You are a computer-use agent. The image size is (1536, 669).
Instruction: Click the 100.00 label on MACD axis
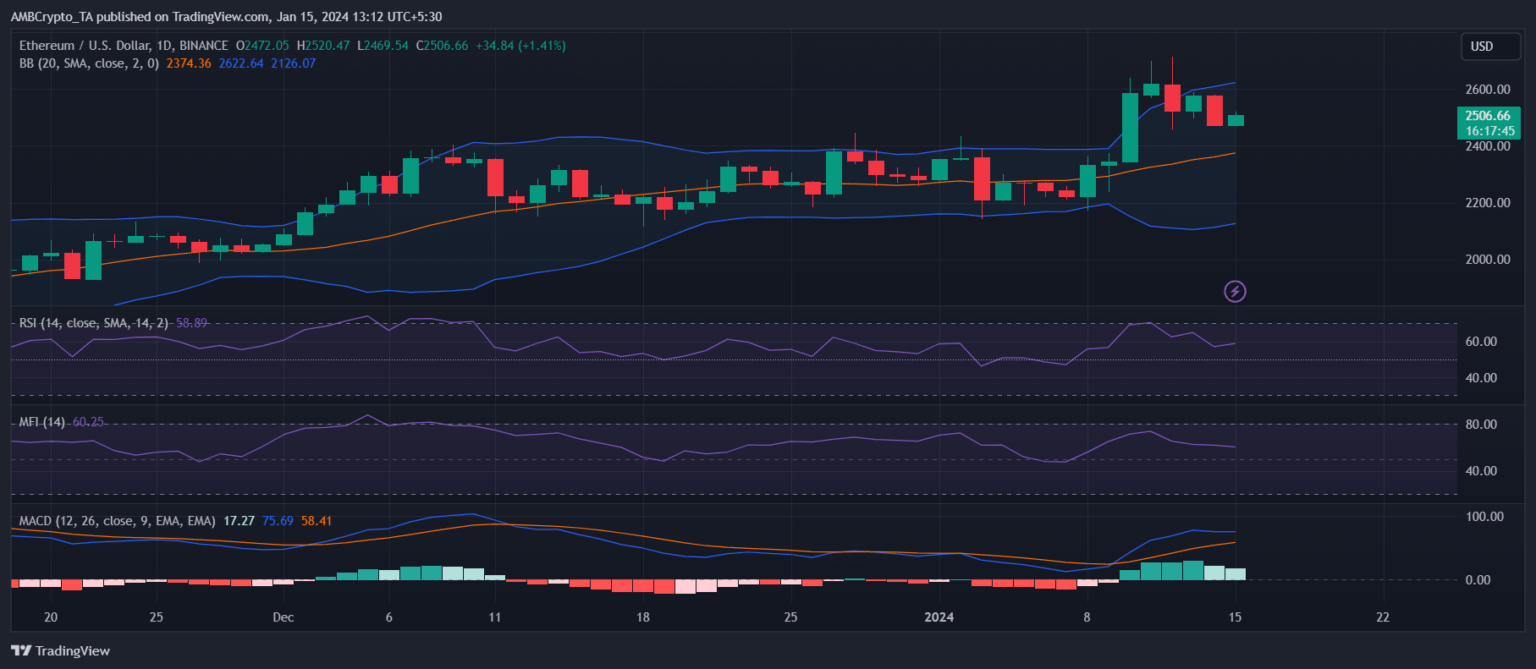coord(1486,517)
